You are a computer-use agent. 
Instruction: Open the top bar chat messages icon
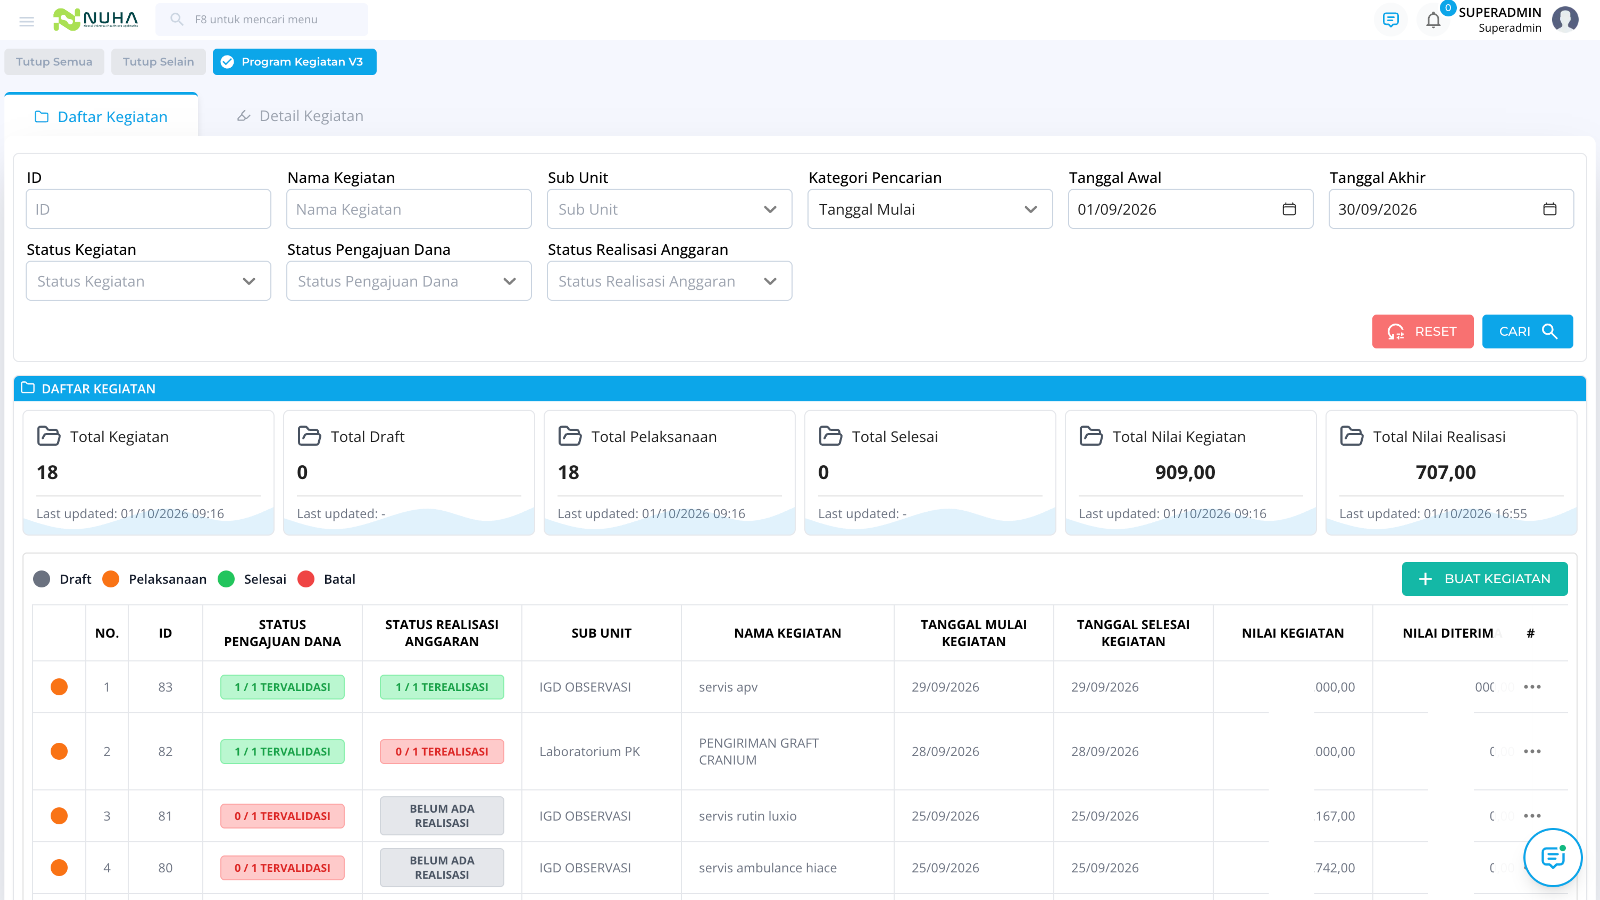tap(1391, 20)
